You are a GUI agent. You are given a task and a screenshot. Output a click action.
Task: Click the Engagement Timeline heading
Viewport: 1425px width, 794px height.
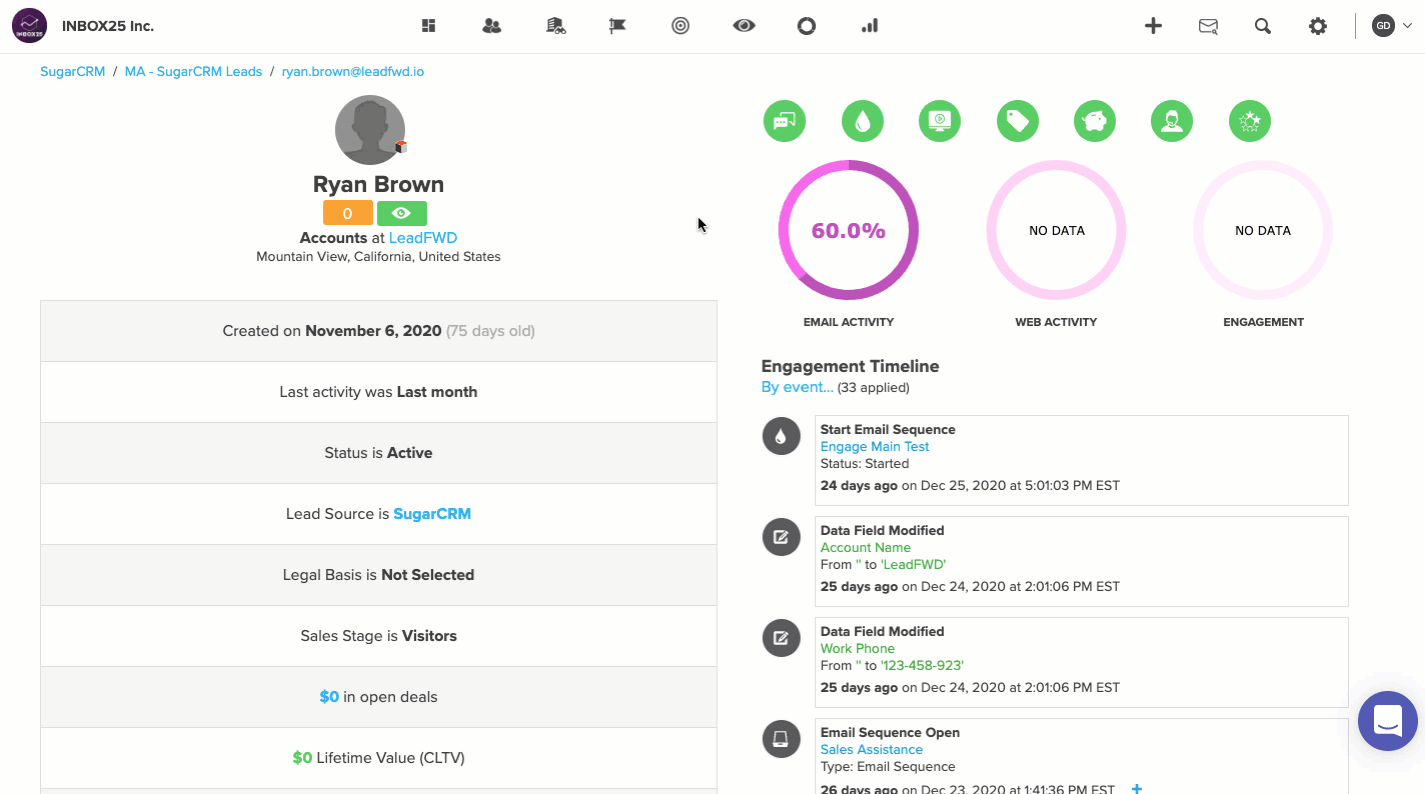(x=850, y=366)
